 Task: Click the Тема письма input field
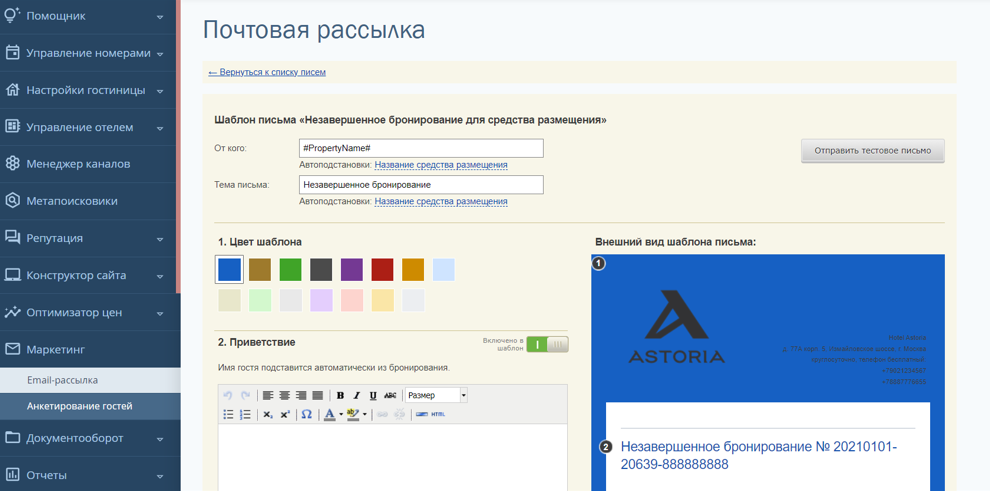tap(421, 185)
